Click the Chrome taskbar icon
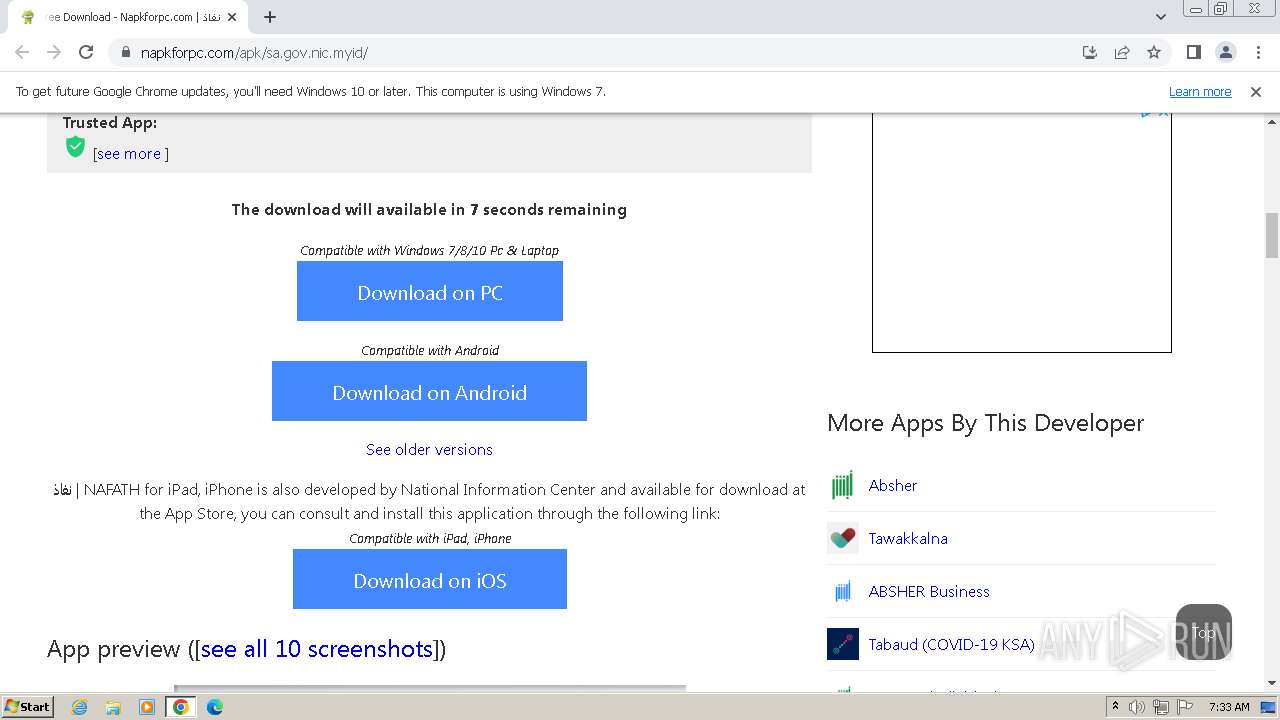The image size is (1280, 720). pyautogui.click(x=181, y=707)
